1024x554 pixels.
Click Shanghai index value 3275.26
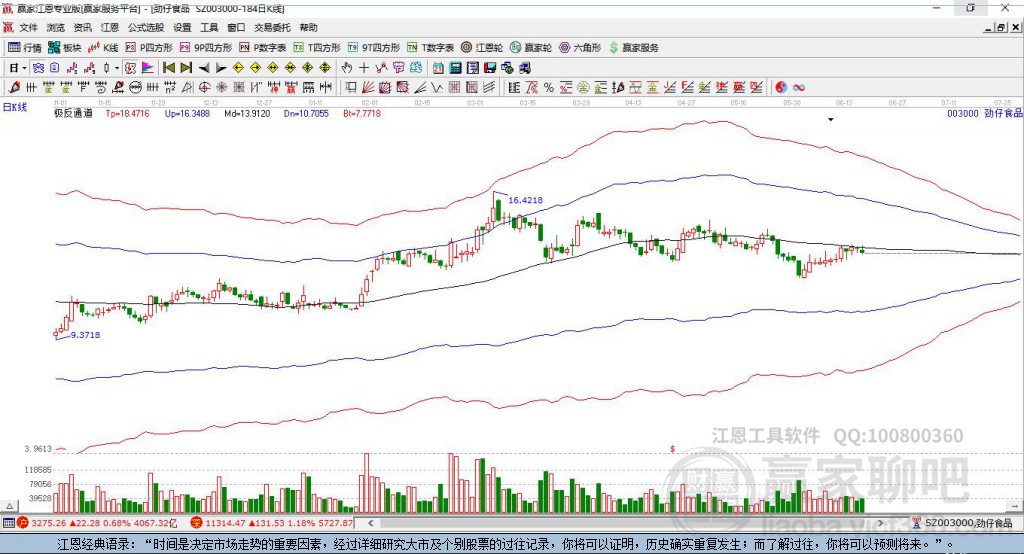click(48, 523)
